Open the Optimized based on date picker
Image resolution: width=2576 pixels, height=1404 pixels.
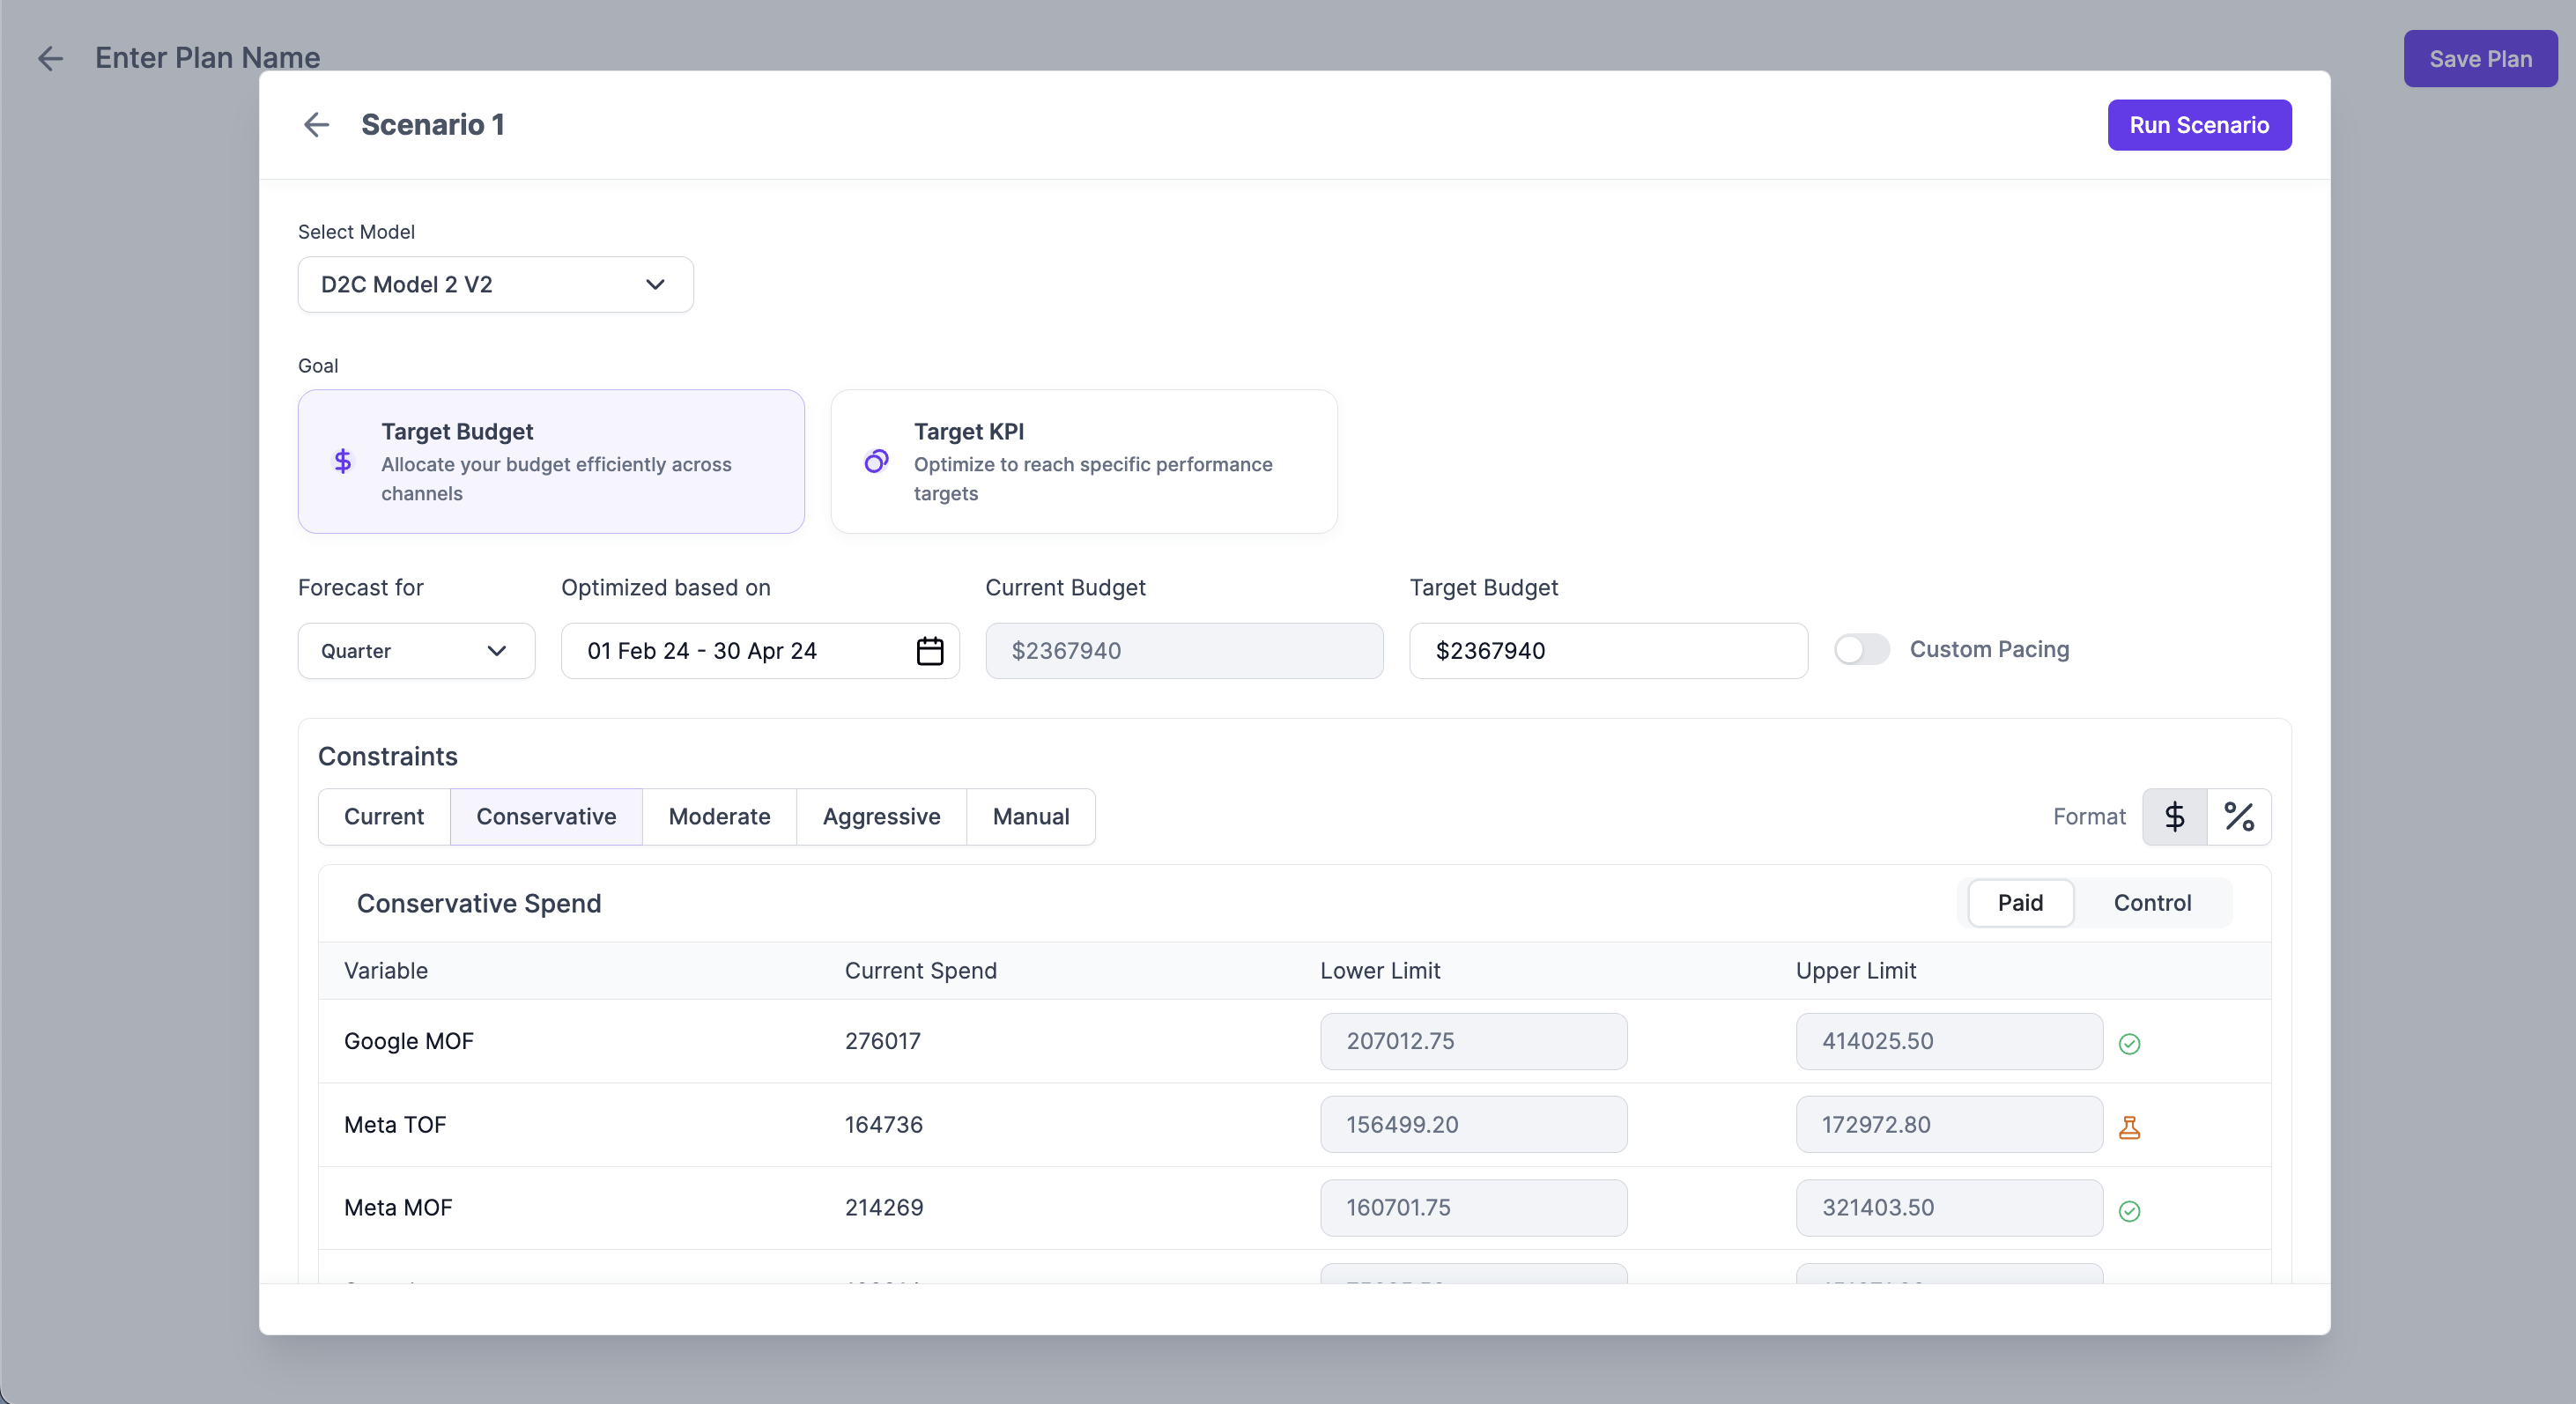tap(740, 651)
